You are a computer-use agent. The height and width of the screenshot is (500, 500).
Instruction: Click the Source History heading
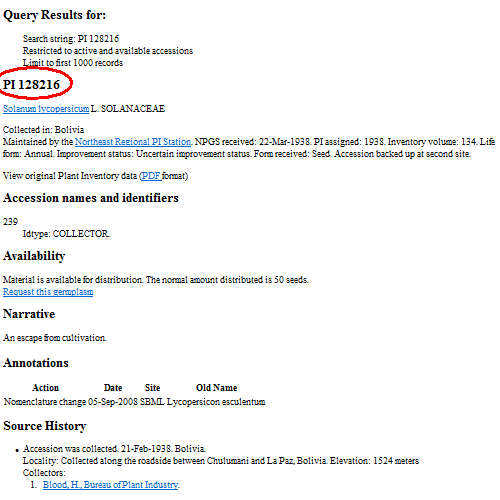coord(45,426)
